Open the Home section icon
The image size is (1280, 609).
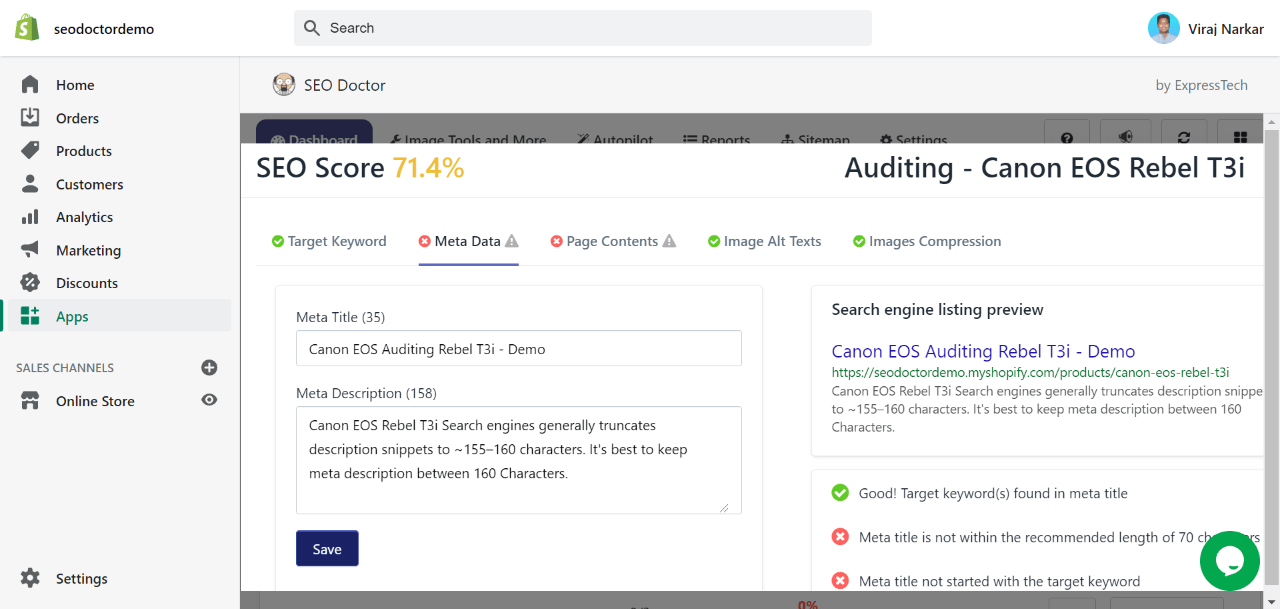pos(30,85)
